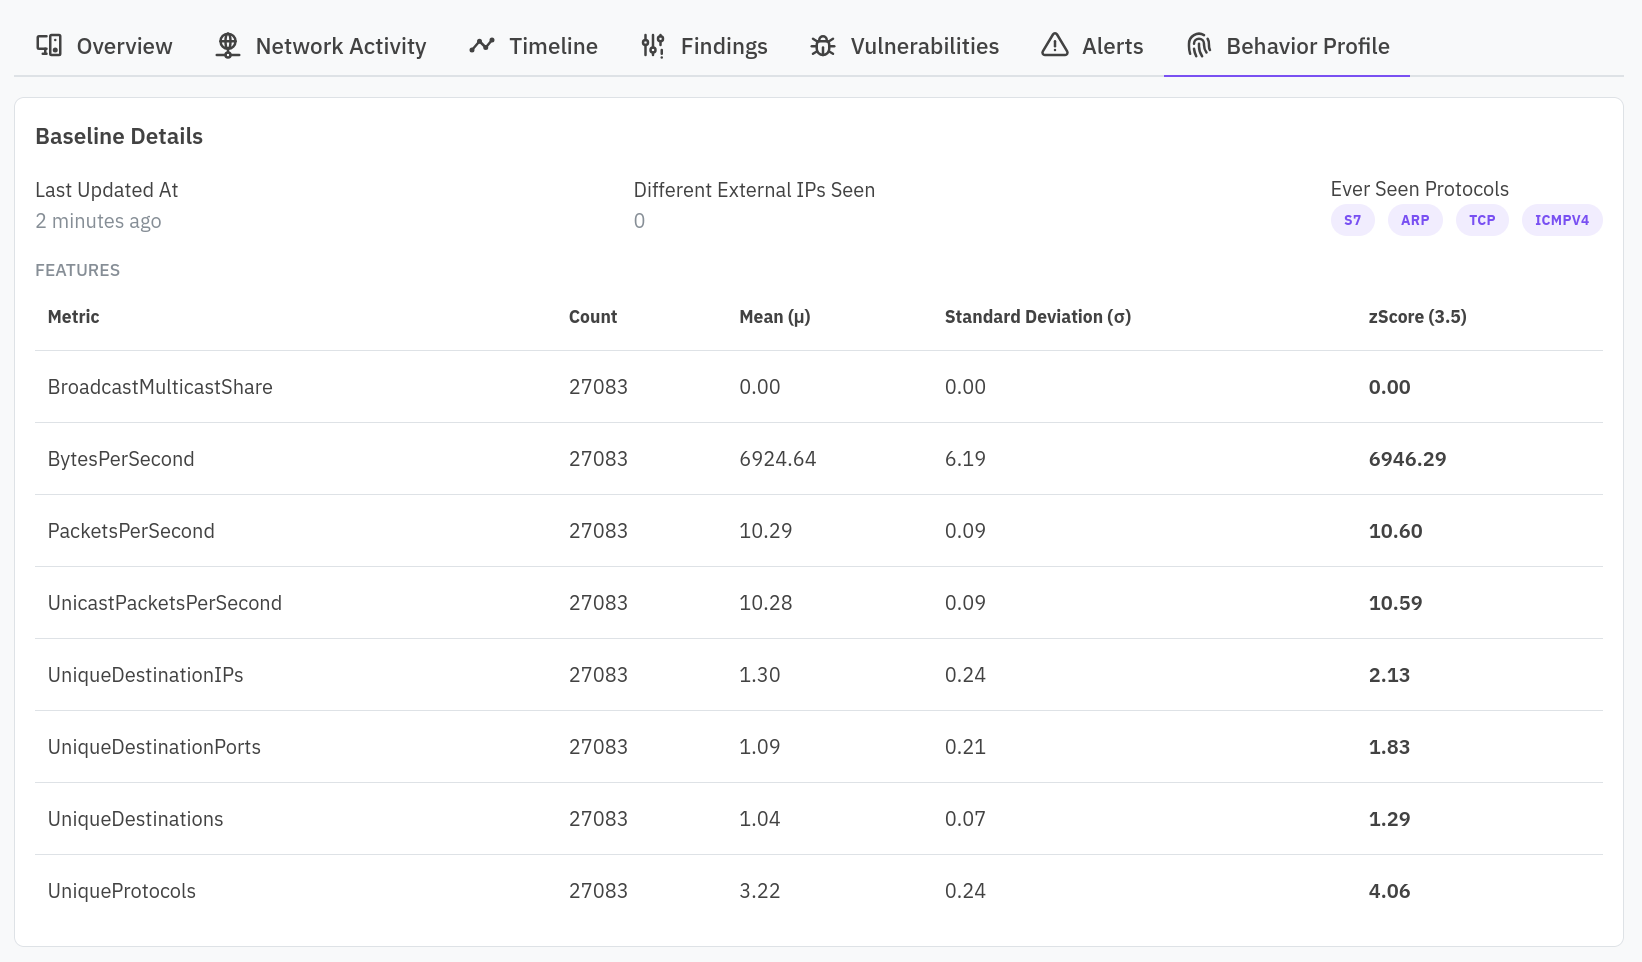This screenshot has height=962, width=1642.
Task: Click the Baseline Details heading
Action: point(119,136)
